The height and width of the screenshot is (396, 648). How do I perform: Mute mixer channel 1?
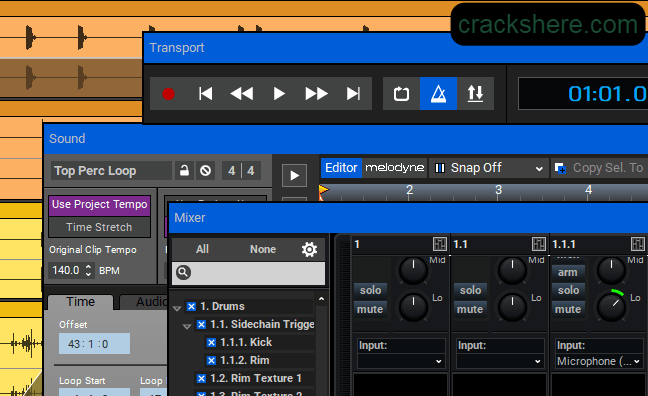pos(370,309)
